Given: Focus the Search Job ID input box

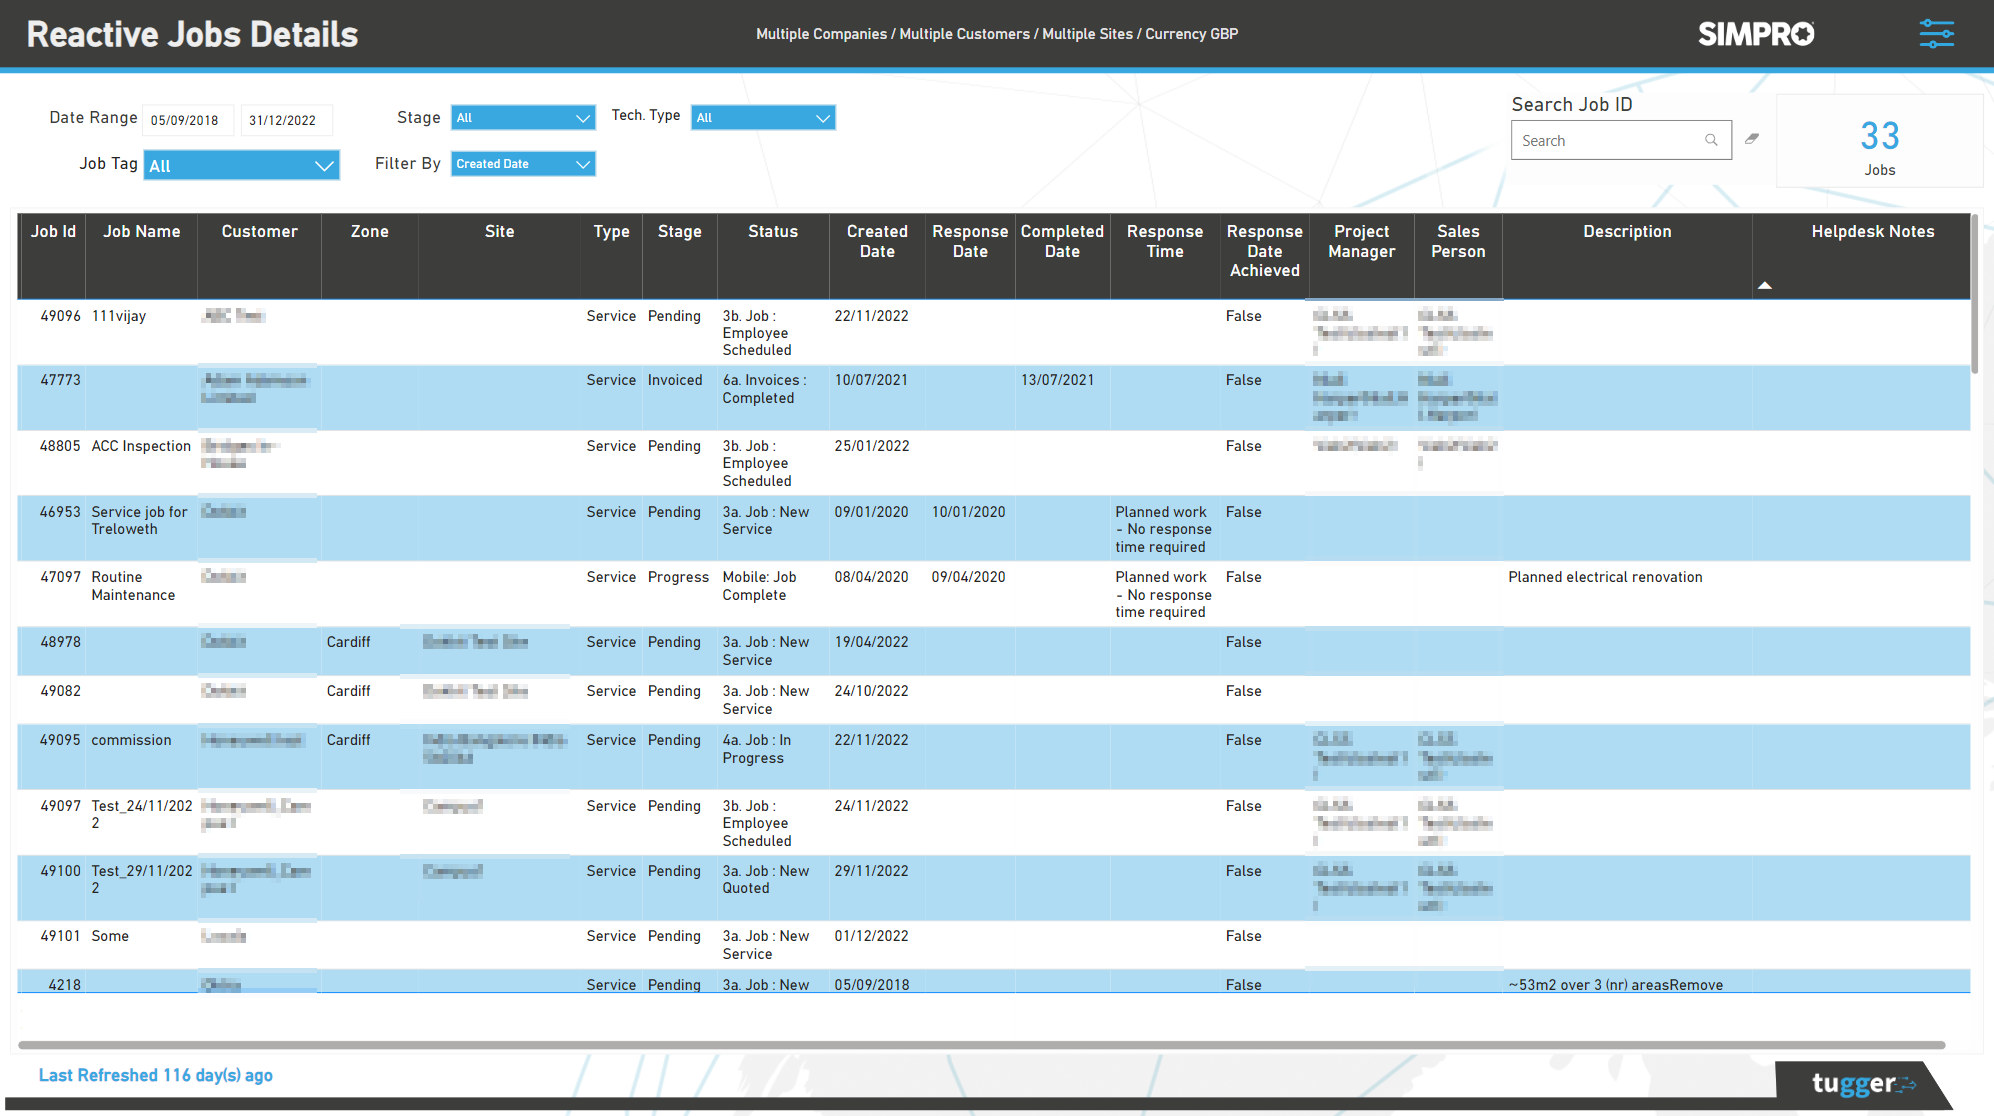Looking at the screenshot, I should coord(1621,140).
